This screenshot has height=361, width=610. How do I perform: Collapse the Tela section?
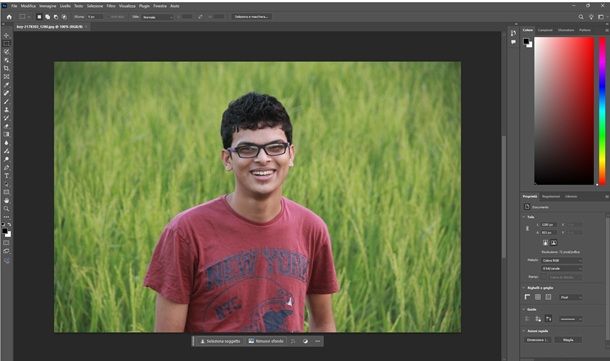point(524,217)
